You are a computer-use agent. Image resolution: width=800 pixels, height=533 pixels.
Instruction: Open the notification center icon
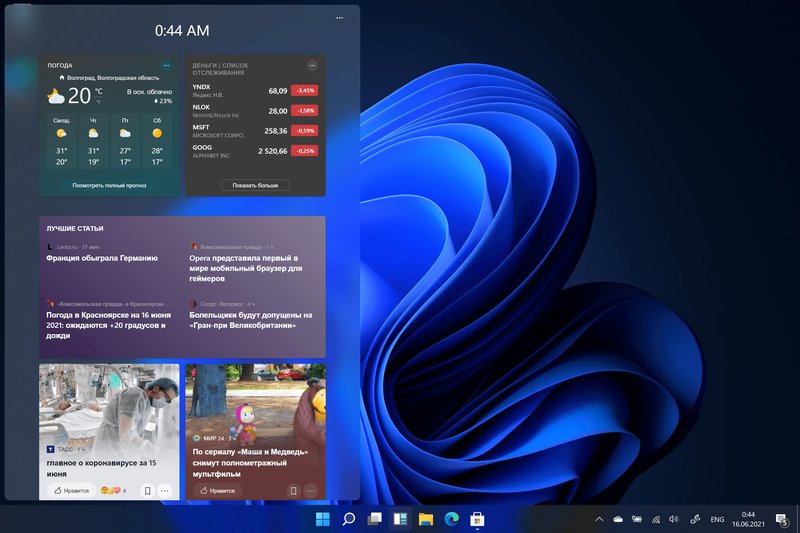pos(782,519)
